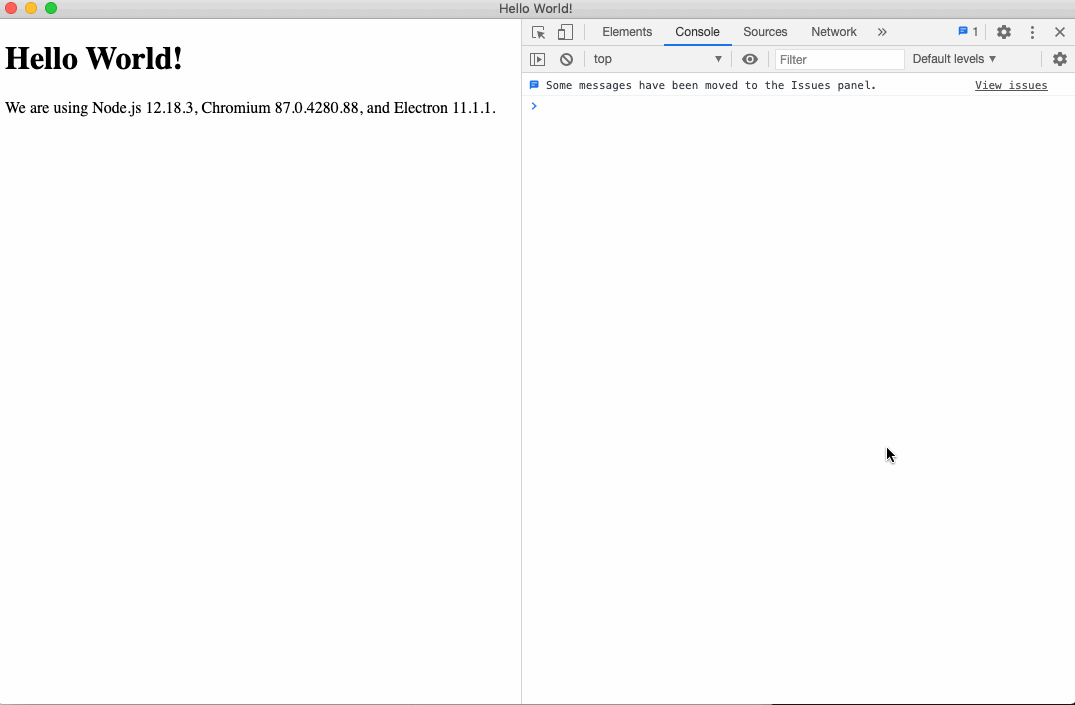Open DevTools settings gear icon
Screen dimensions: 1075x705
(1004, 32)
